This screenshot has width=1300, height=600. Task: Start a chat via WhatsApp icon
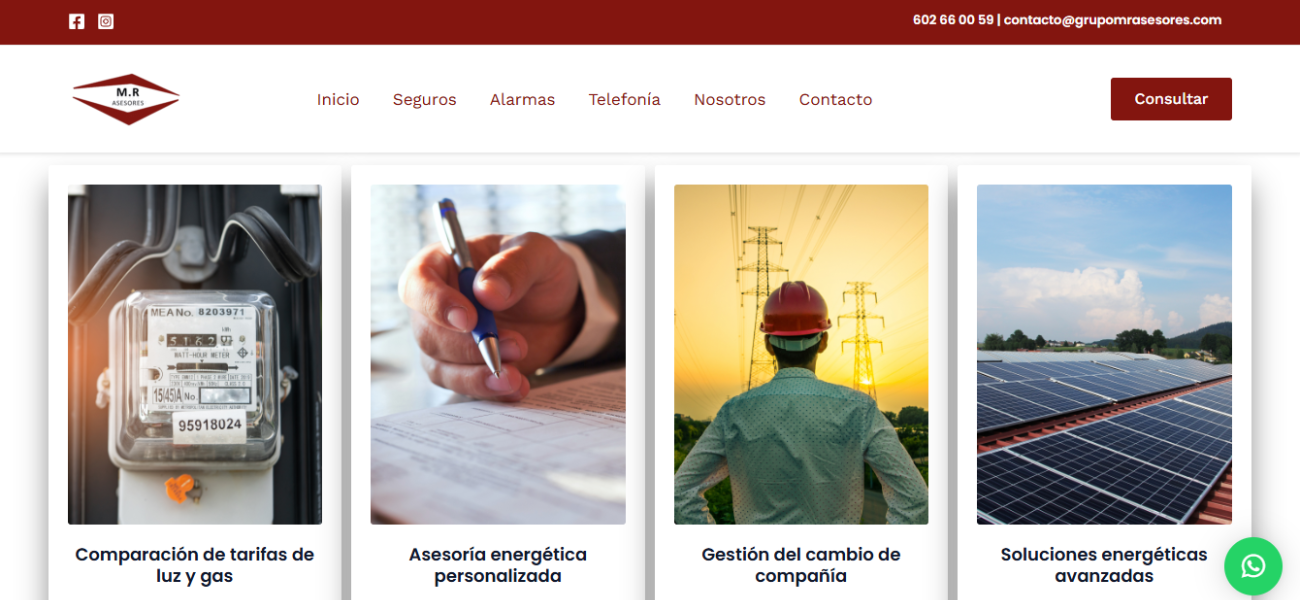[1253, 567]
